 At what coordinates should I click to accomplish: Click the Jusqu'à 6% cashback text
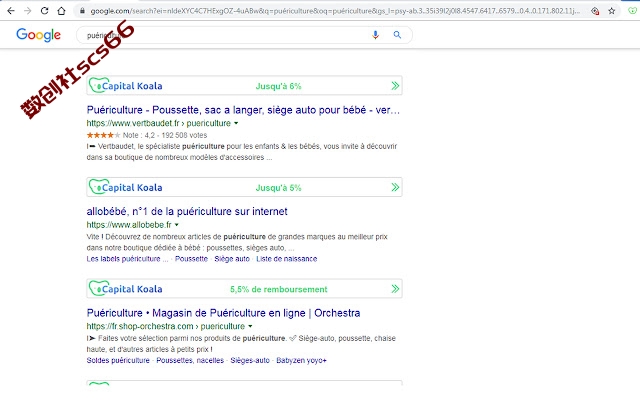278,86
